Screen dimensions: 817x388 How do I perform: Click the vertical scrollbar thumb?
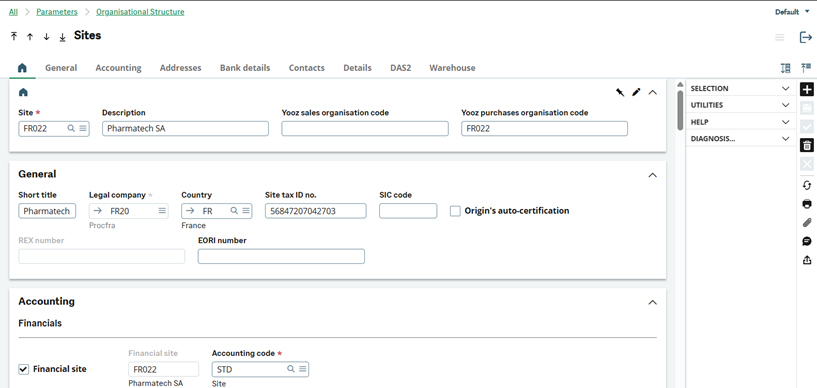680,110
